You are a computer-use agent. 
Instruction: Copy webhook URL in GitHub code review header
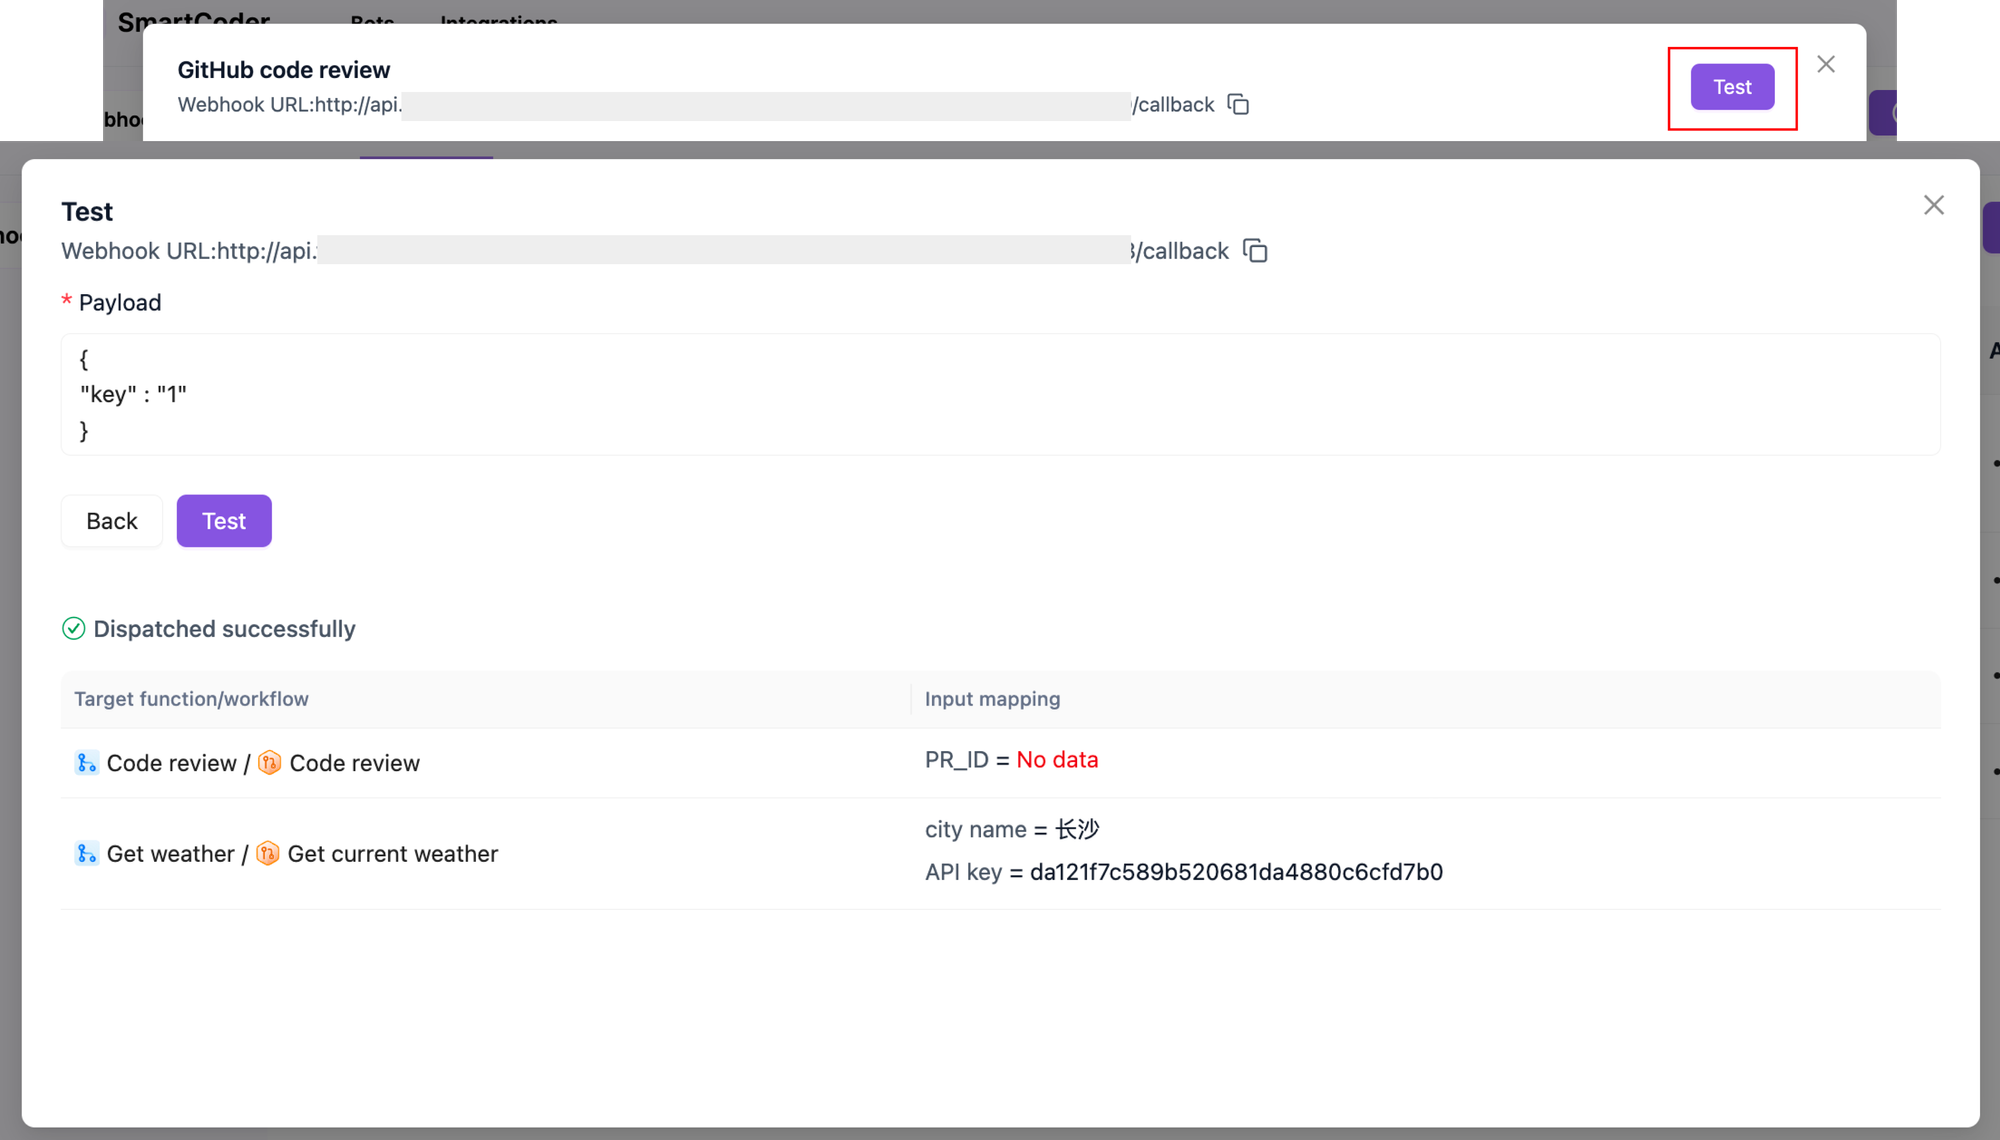tap(1238, 104)
